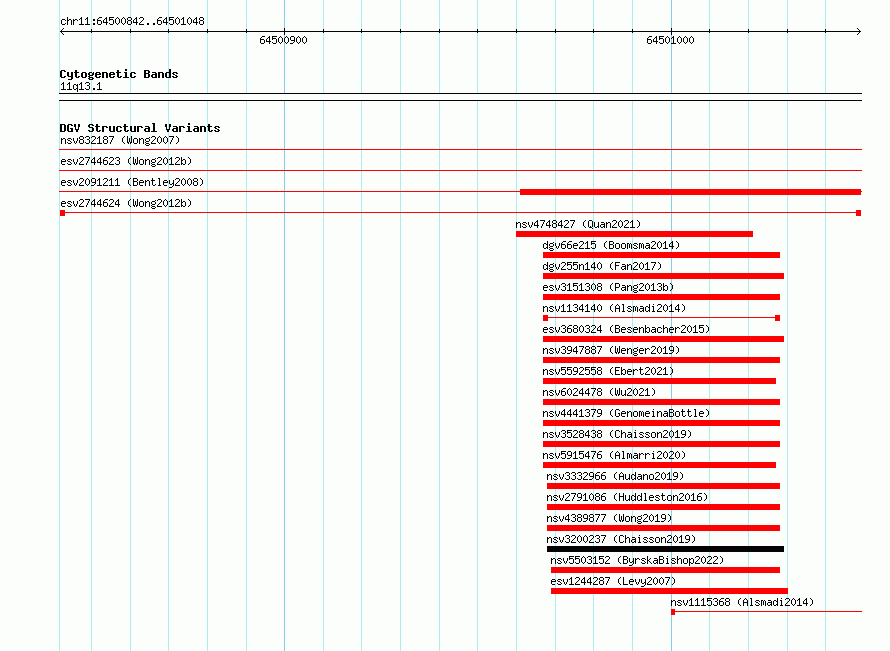Click the Cytogenetic Bands track title
The image size is (890, 651).
(x=119, y=74)
